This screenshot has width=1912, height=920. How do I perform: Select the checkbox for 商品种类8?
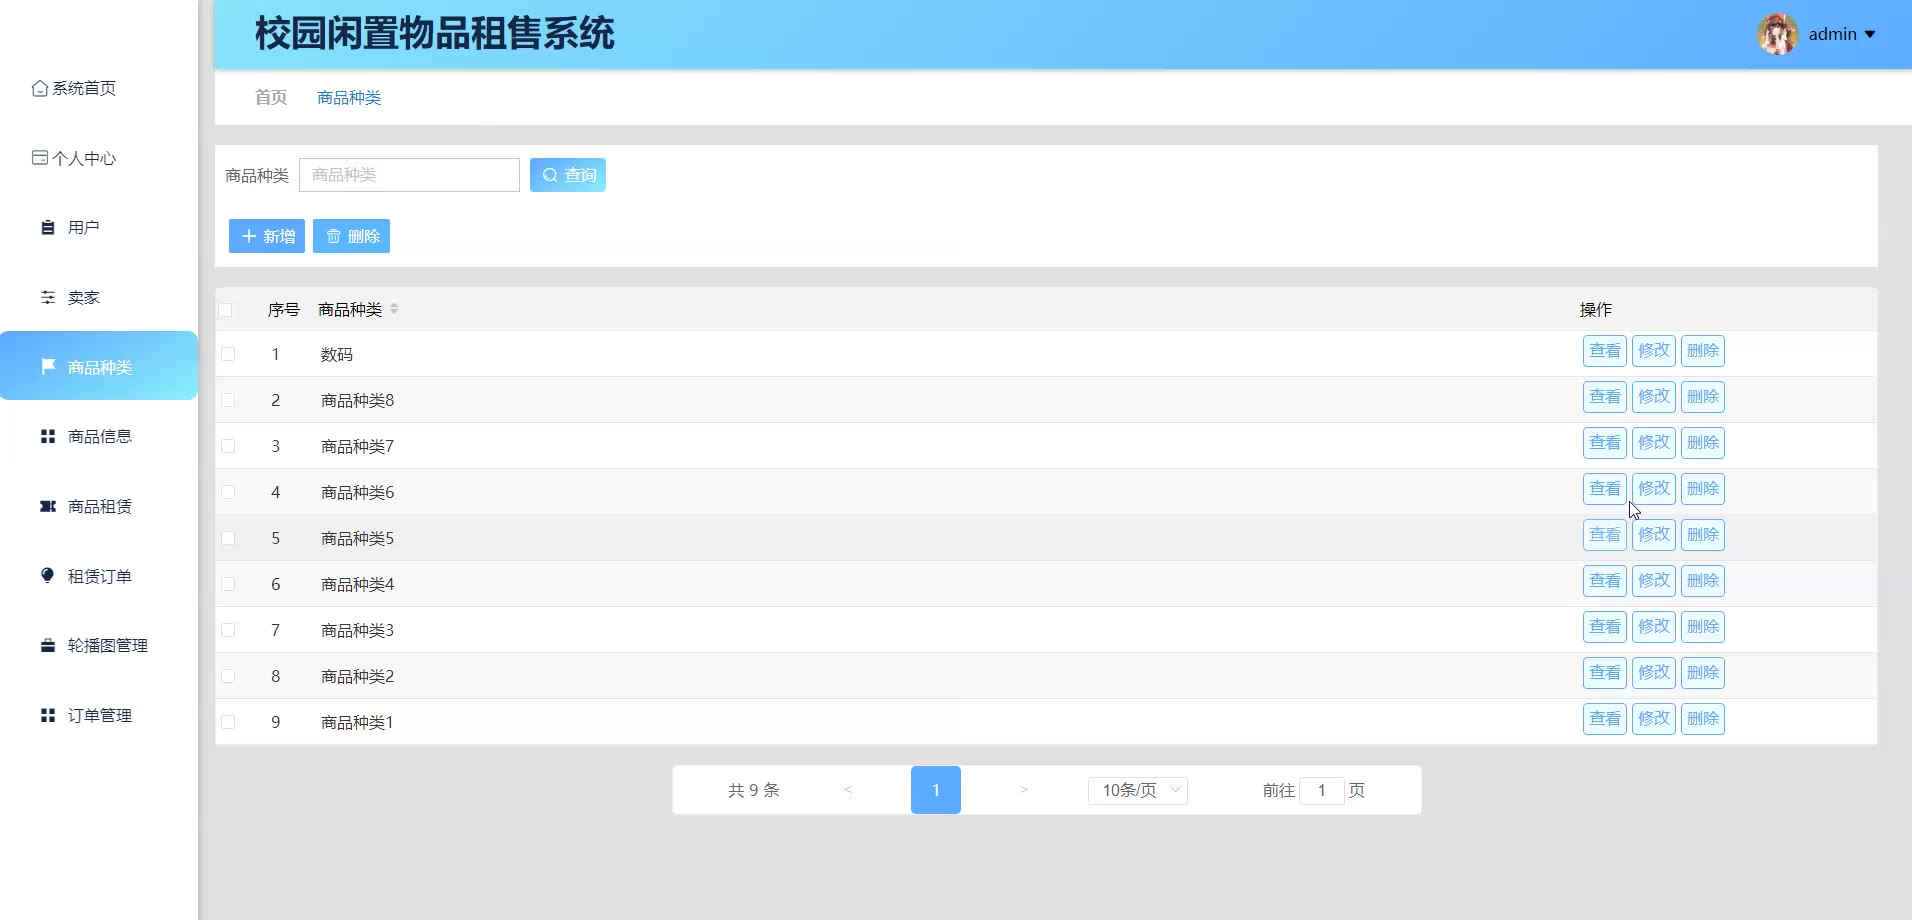click(228, 400)
